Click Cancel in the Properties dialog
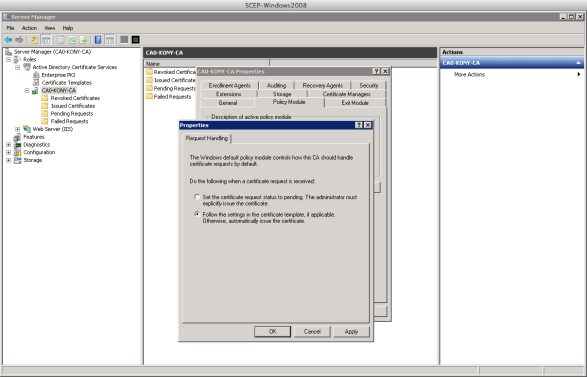Image resolution: width=587 pixels, height=377 pixels. (x=312, y=331)
